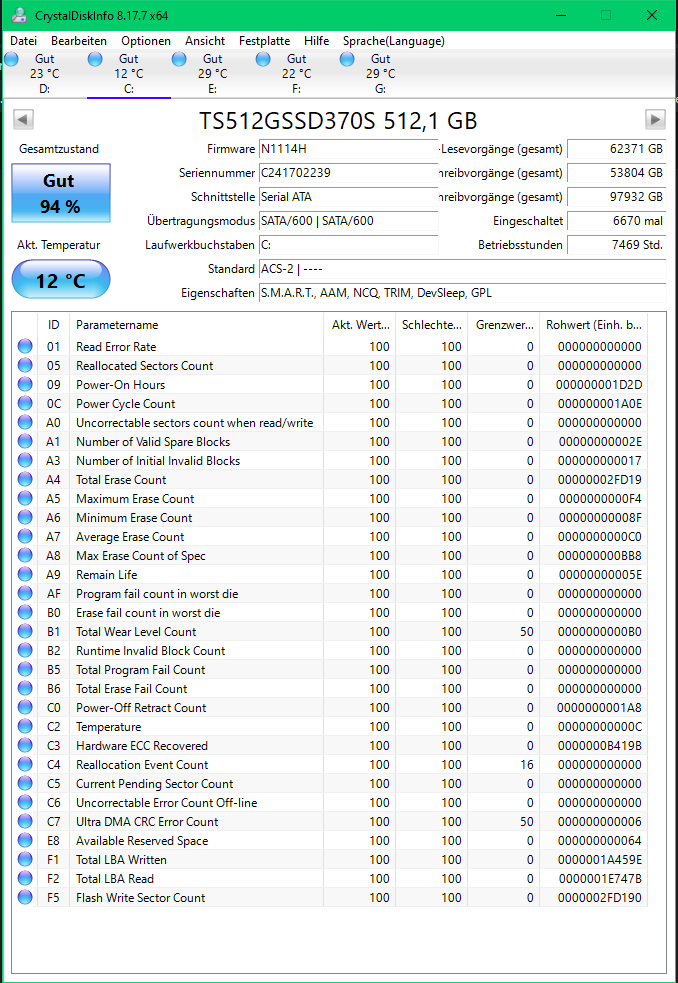Open the Sprache(Language) menu
This screenshot has width=678, height=983.
pyautogui.click(x=394, y=41)
